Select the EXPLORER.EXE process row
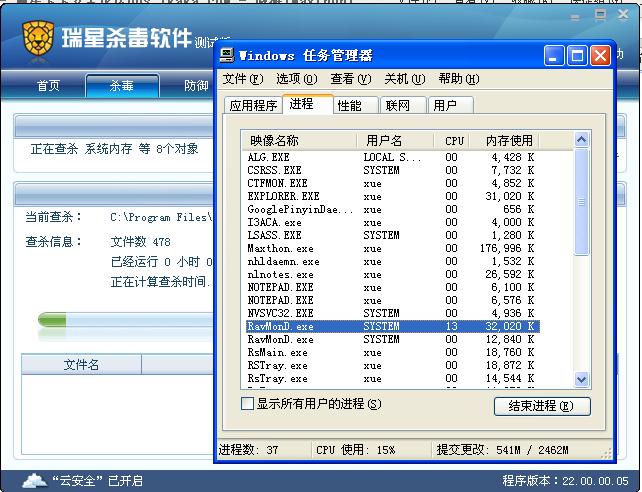642x492 pixels. coord(392,196)
